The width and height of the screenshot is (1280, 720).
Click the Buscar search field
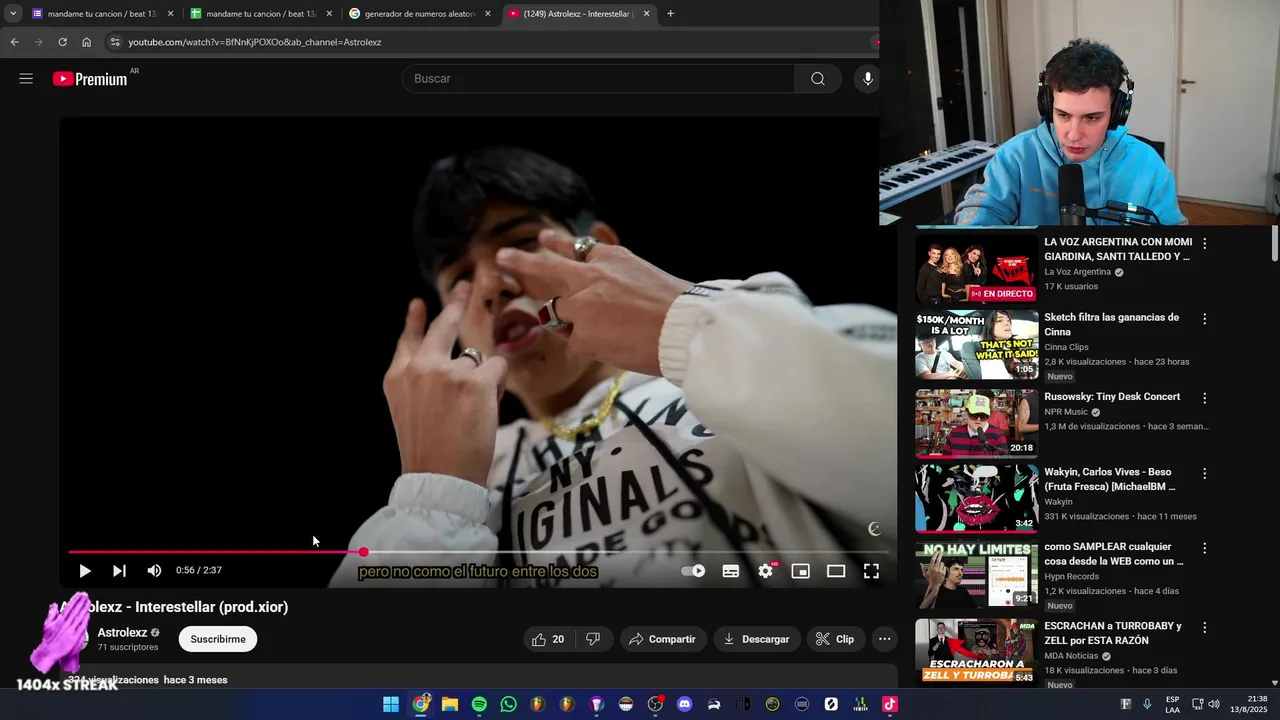[x=598, y=78]
